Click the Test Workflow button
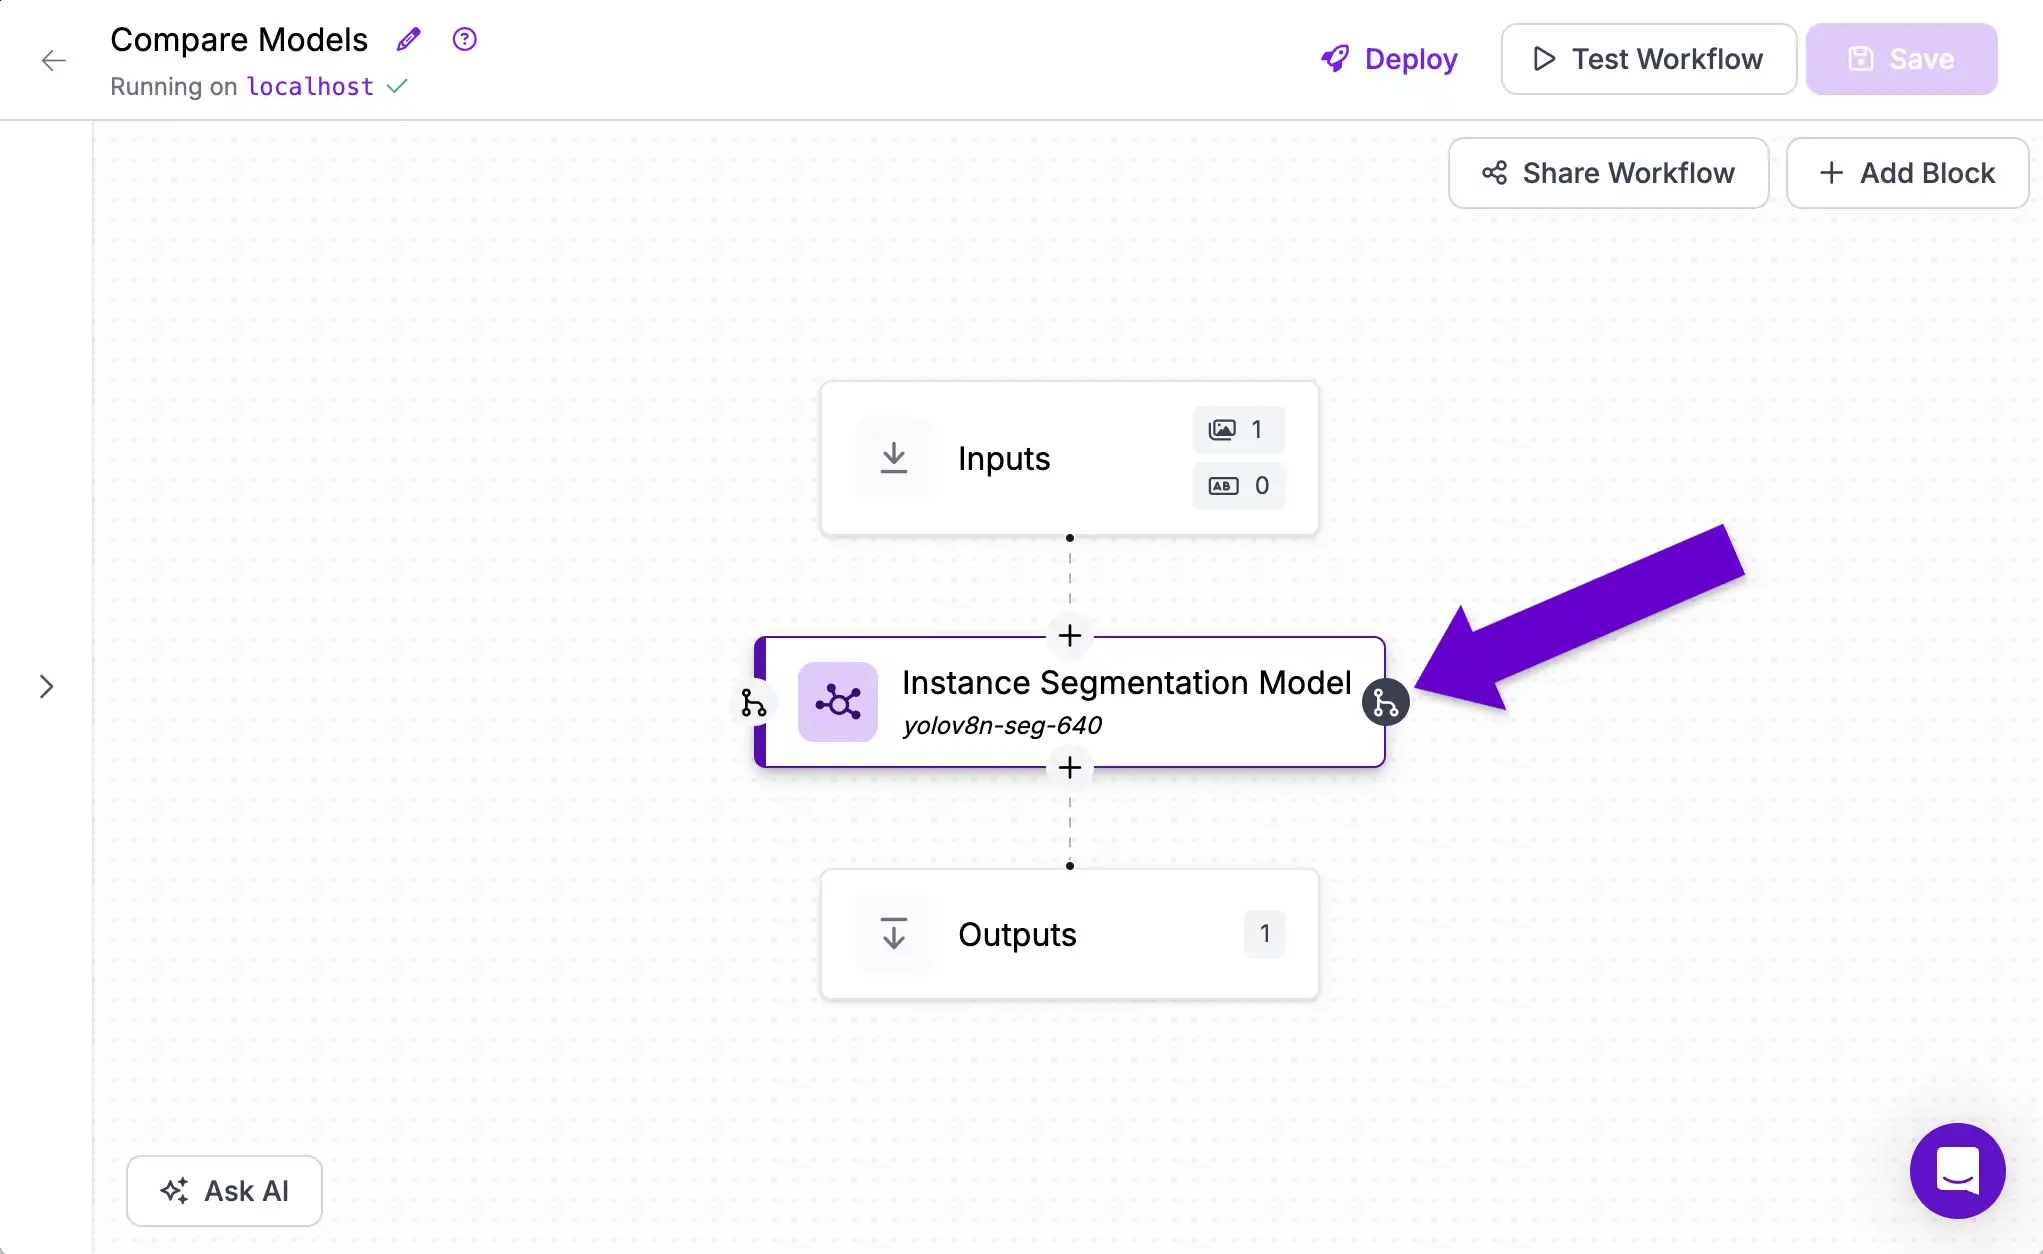The image size is (2043, 1254). coord(1648,59)
